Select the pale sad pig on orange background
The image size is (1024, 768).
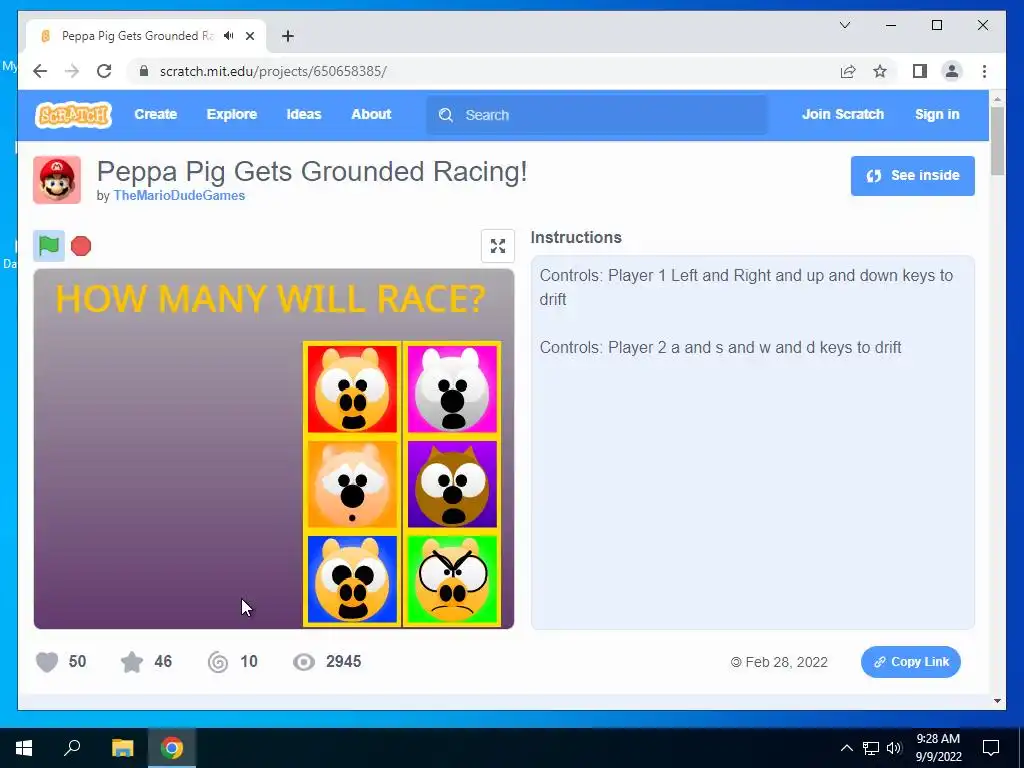click(353, 484)
